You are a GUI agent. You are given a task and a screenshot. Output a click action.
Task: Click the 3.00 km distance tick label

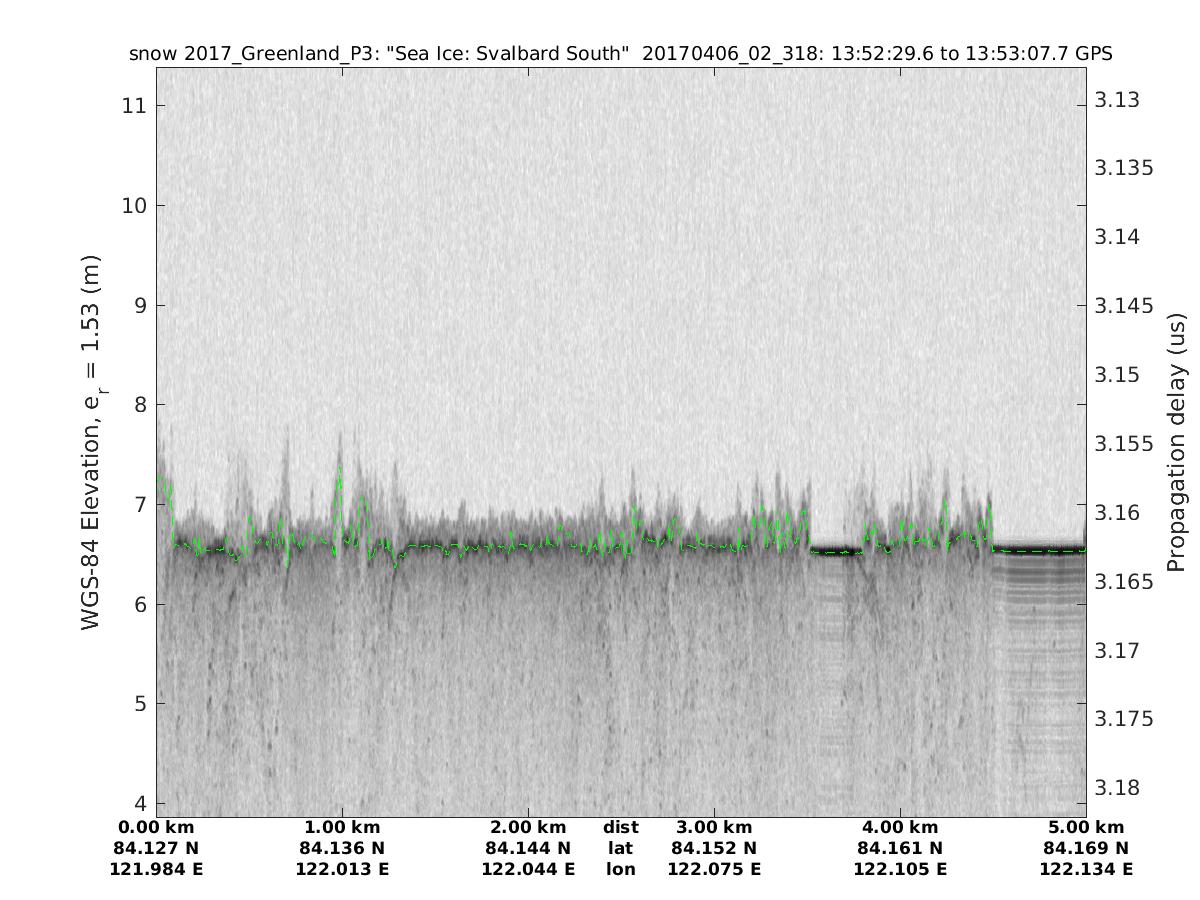tap(714, 828)
